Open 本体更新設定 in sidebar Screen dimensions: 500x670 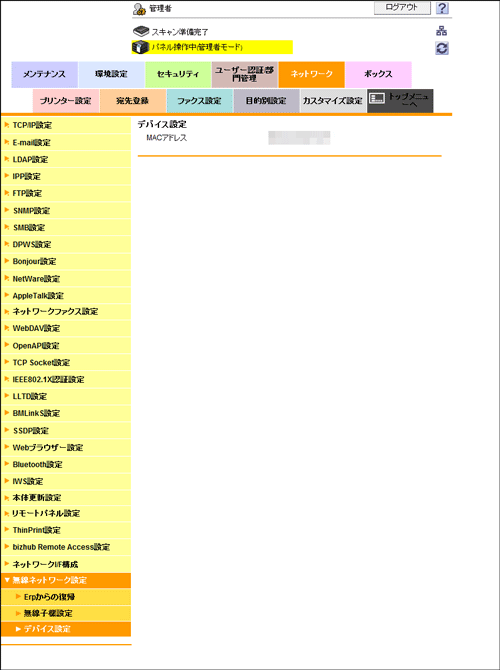66,498
